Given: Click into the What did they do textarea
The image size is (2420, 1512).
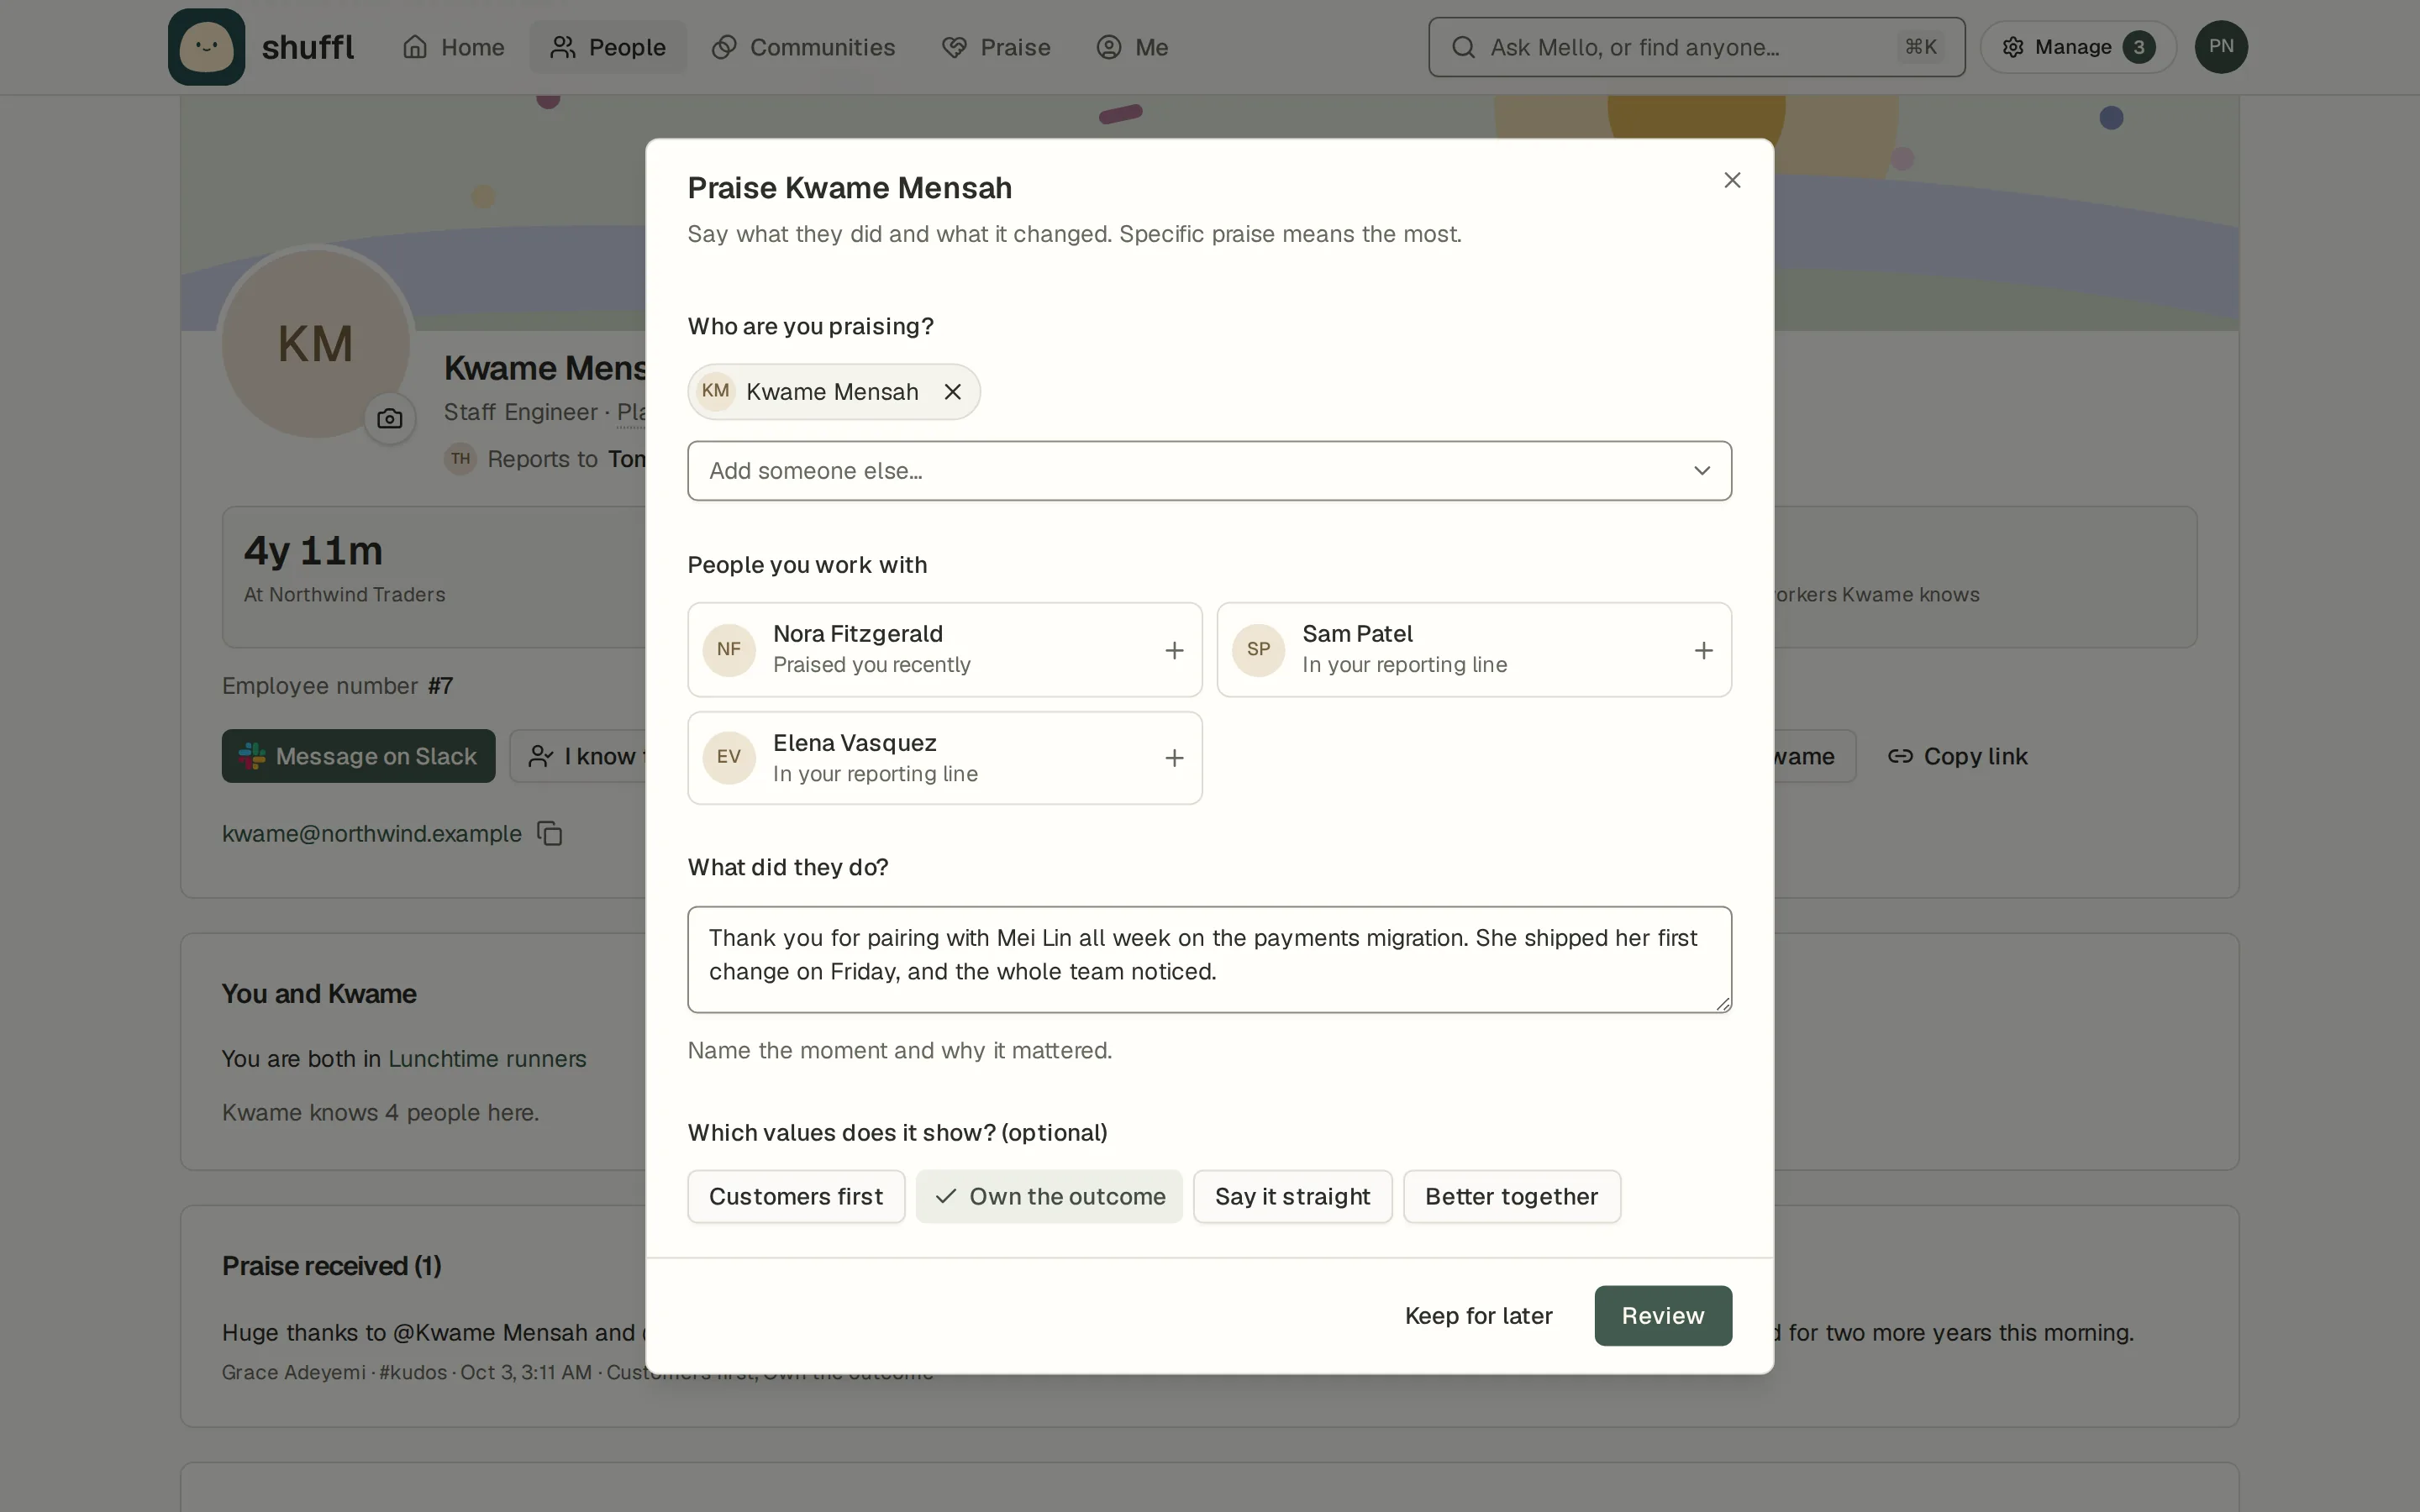Looking at the screenshot, I should click(x=1209, y=960).
